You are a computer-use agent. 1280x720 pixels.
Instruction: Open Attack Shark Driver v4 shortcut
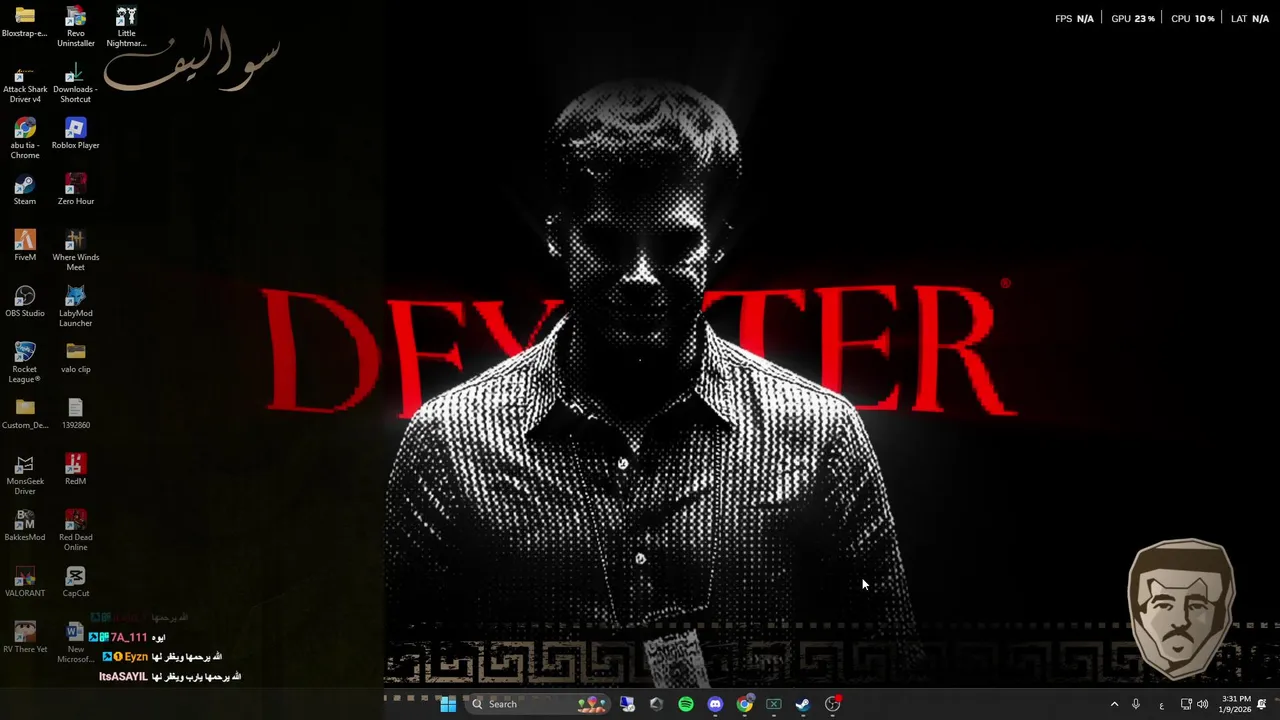[x=25, y=83]
